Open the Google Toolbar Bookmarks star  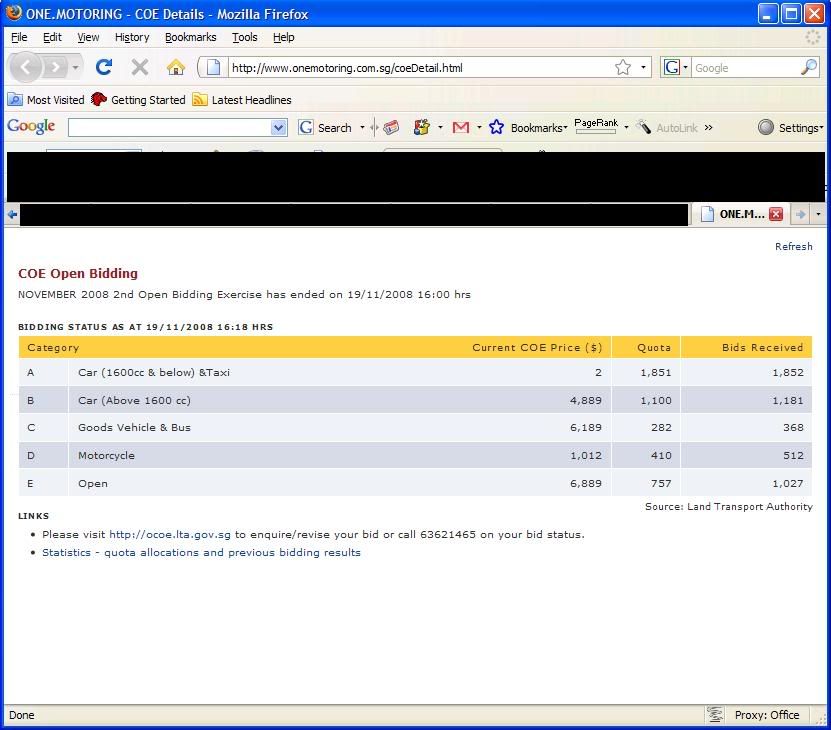pyautogui.click(x=496, y=127)
